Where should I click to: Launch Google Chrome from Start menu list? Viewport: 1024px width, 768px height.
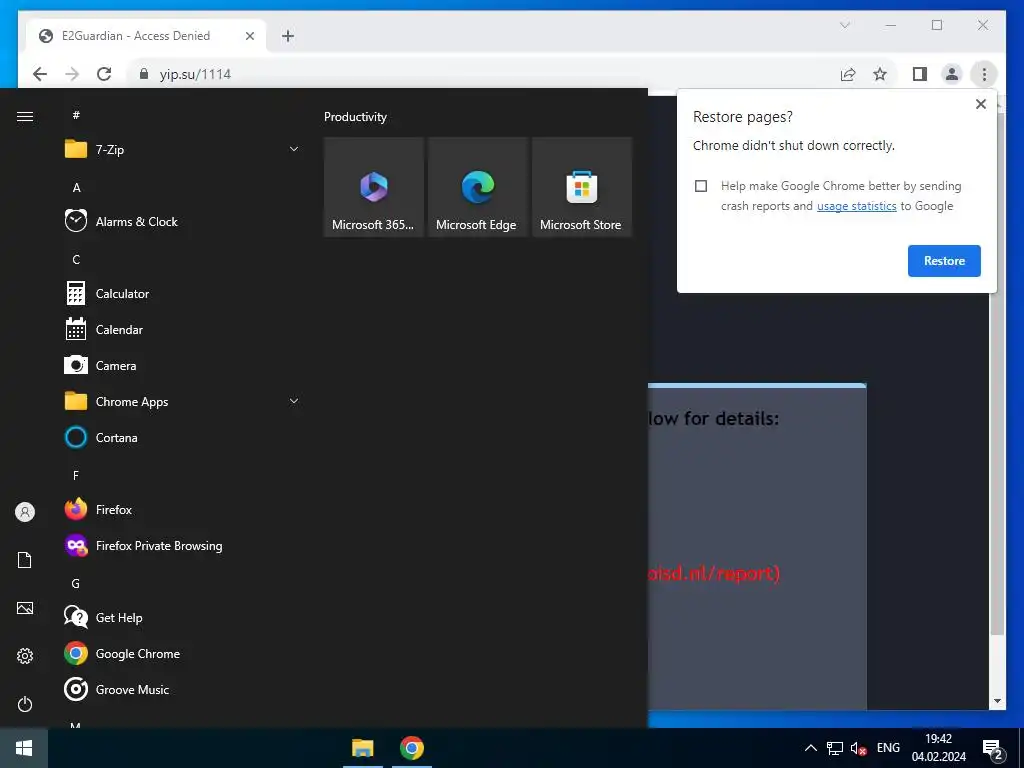coord(183,653)
